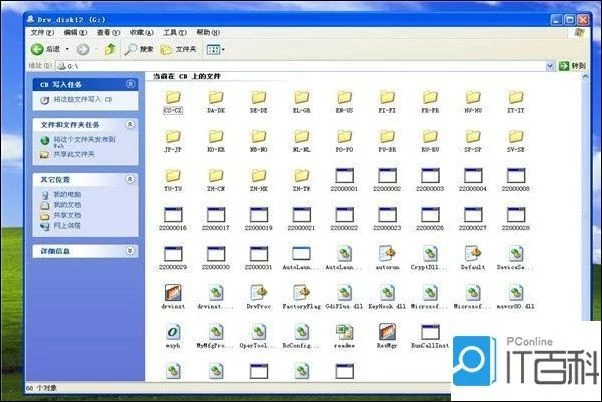Go up one folder level icon
This screenshot has width=602, height=402.
point(110,49)
